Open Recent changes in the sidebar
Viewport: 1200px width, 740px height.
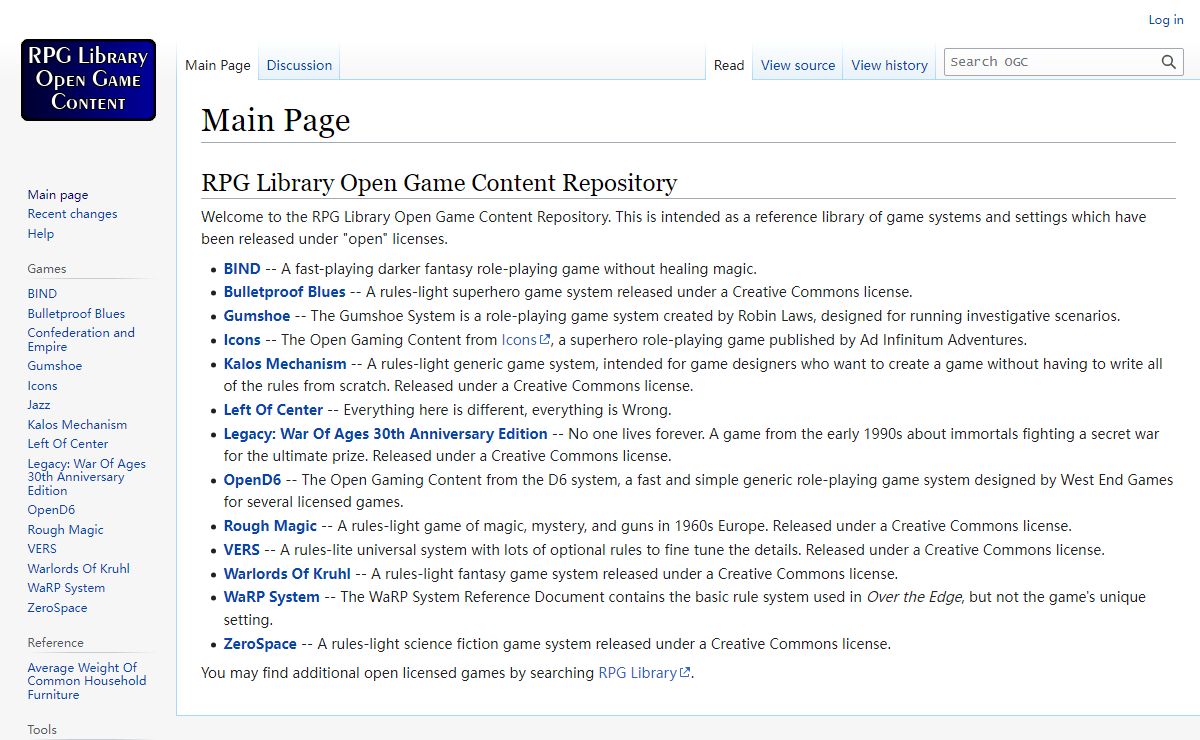click(72, 214)
